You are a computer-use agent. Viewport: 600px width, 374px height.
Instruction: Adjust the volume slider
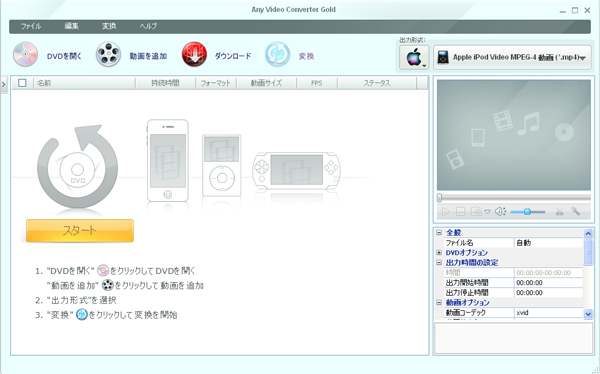[528, 212]
